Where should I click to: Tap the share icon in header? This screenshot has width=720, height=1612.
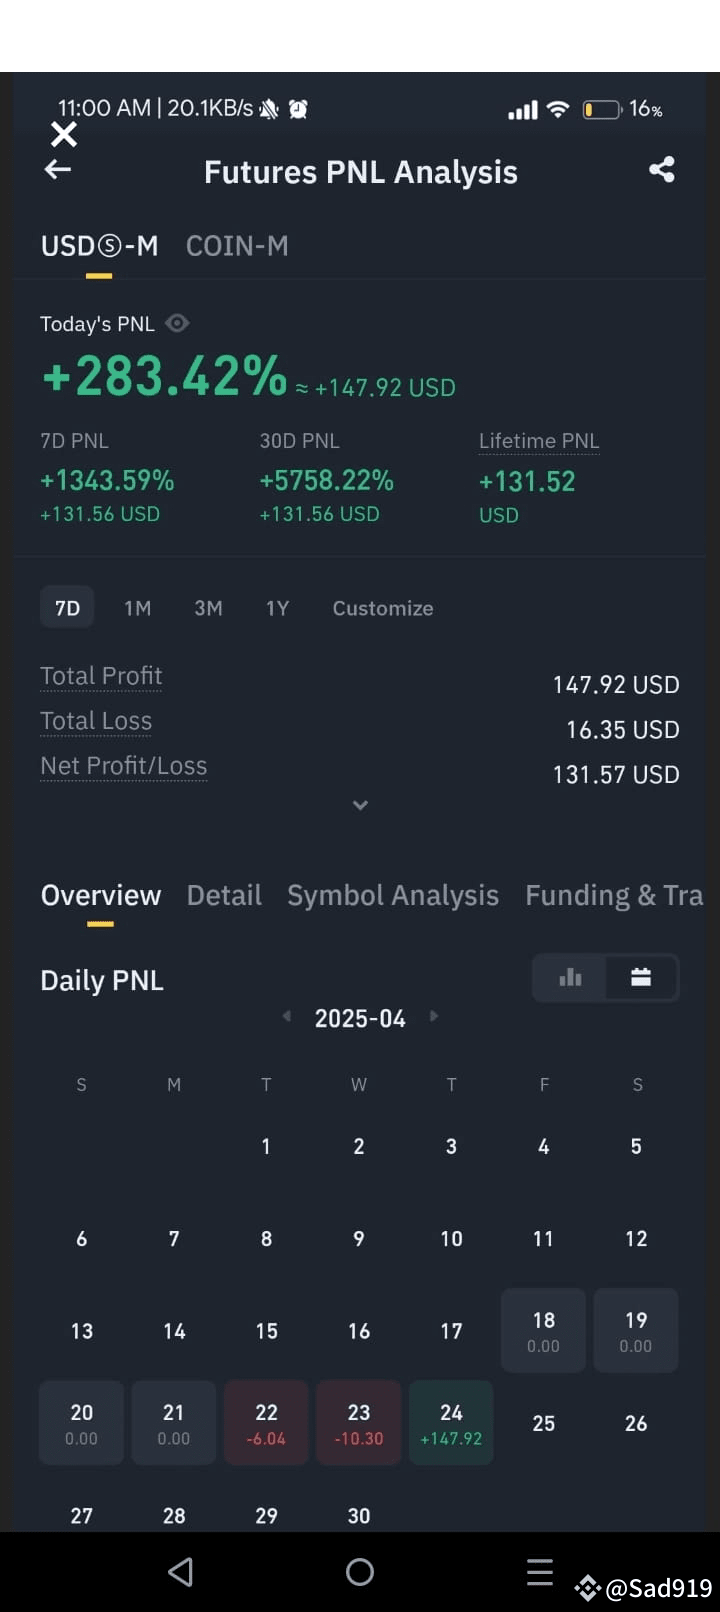pyautogui.click(x=662, y=169)
